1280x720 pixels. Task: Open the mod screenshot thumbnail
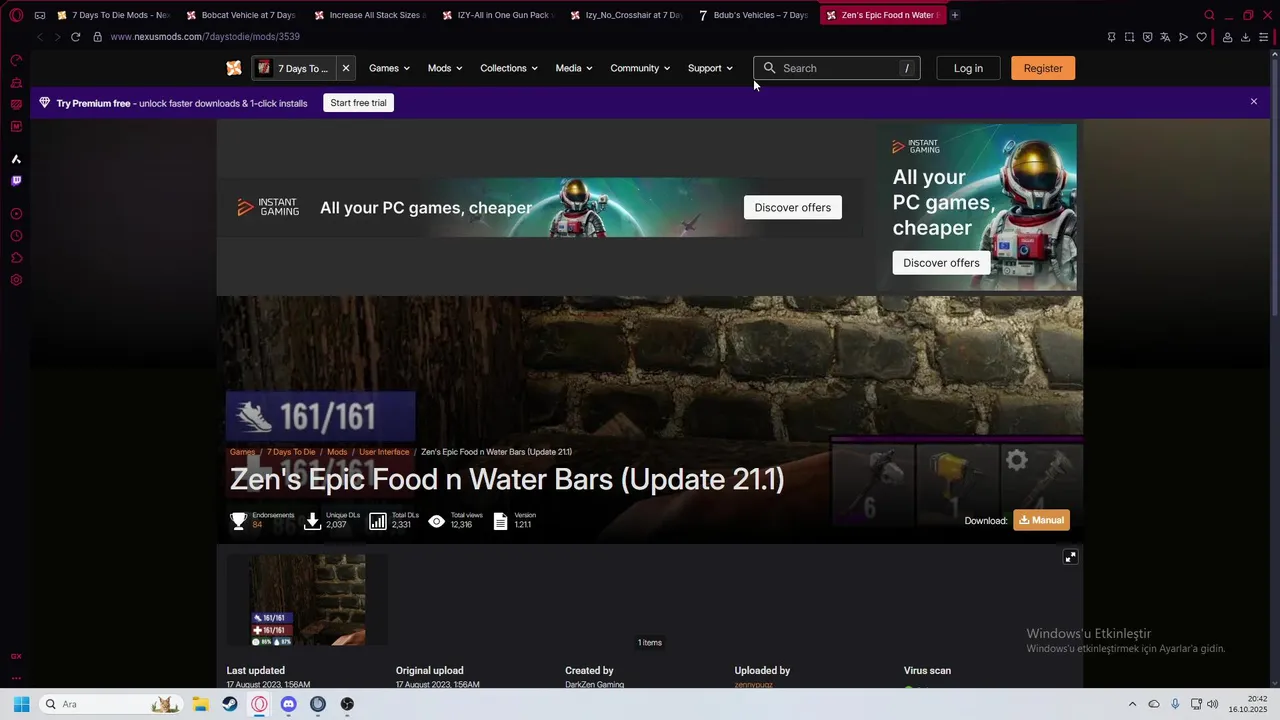(307, 600)
